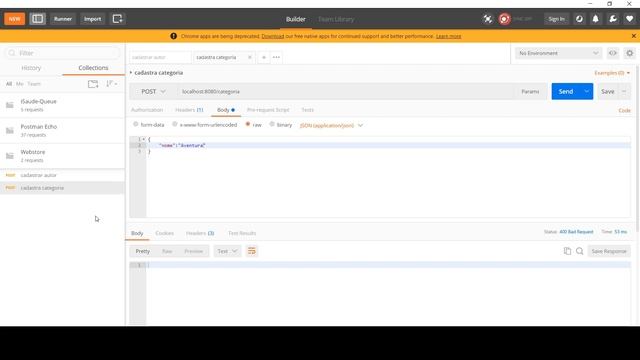Copy response to clipboard icon
Image resolution: width=640 pixels, height=360 pixels.
coord(567,251)
